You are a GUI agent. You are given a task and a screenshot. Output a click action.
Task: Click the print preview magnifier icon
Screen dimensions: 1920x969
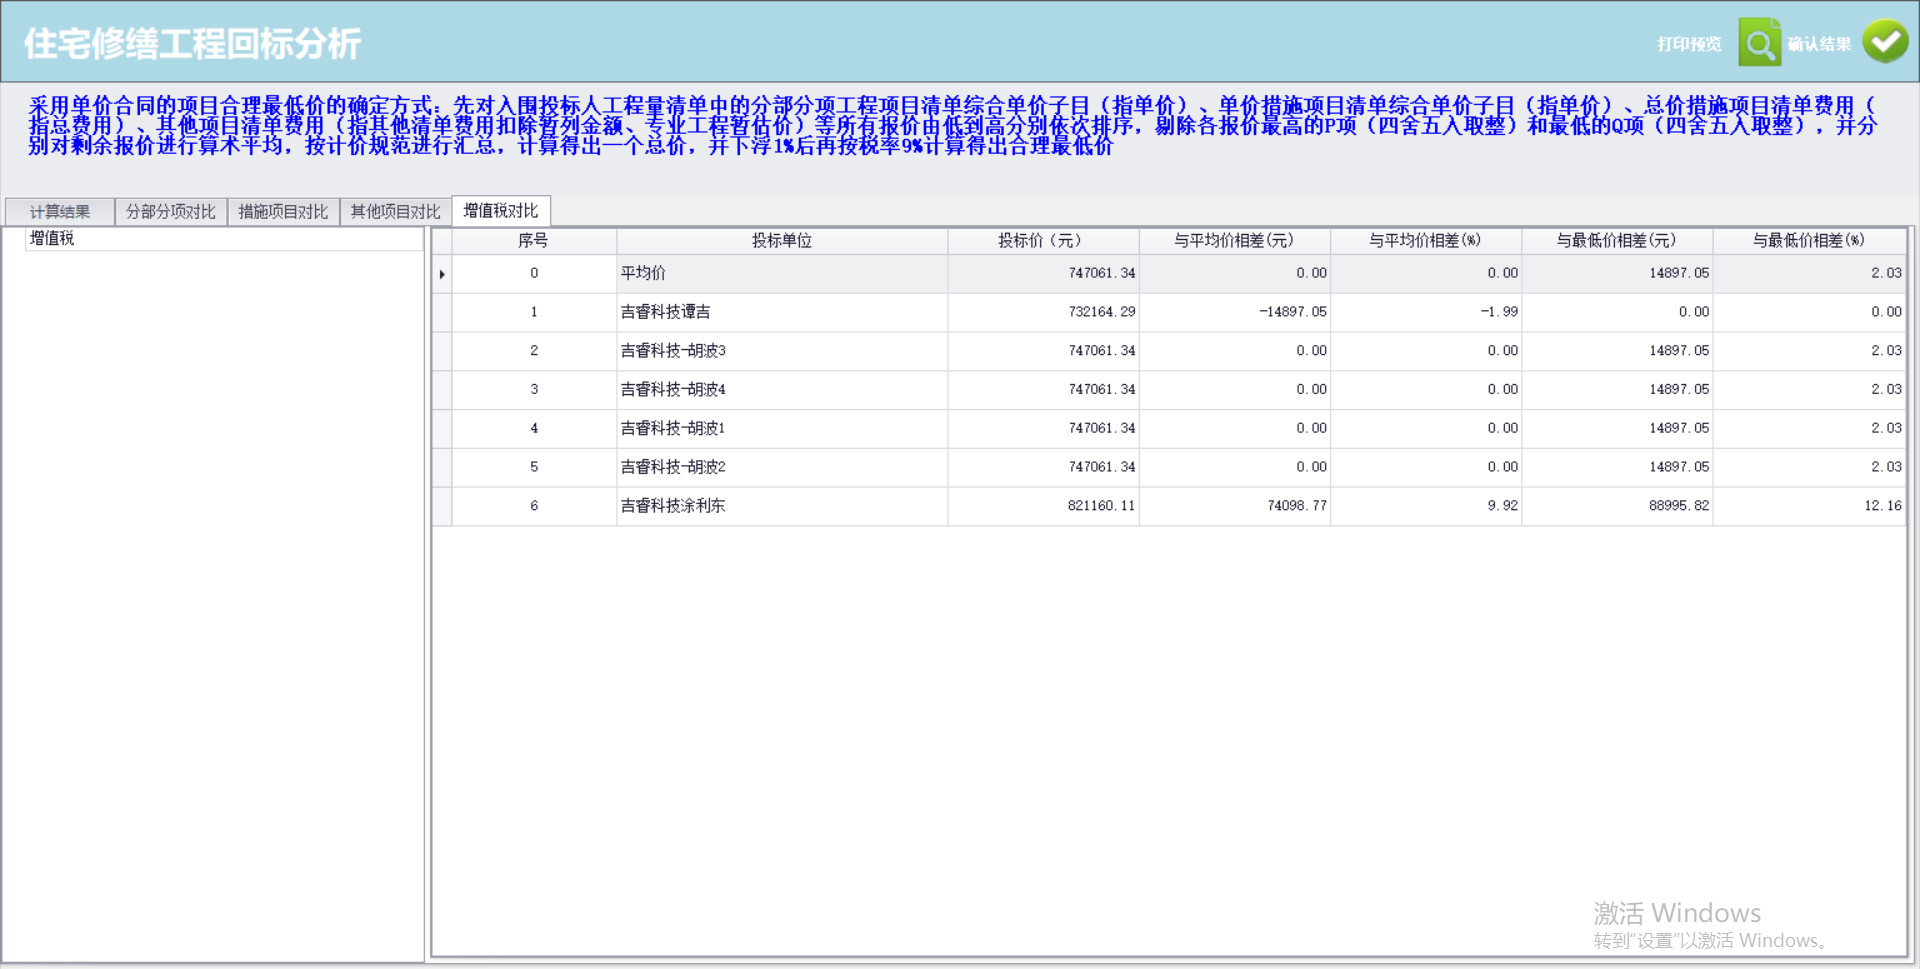coord(1759,43)
